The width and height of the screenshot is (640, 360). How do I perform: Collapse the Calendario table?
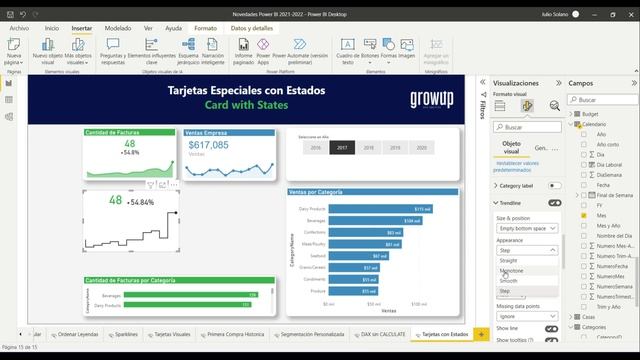click(571, 124)
